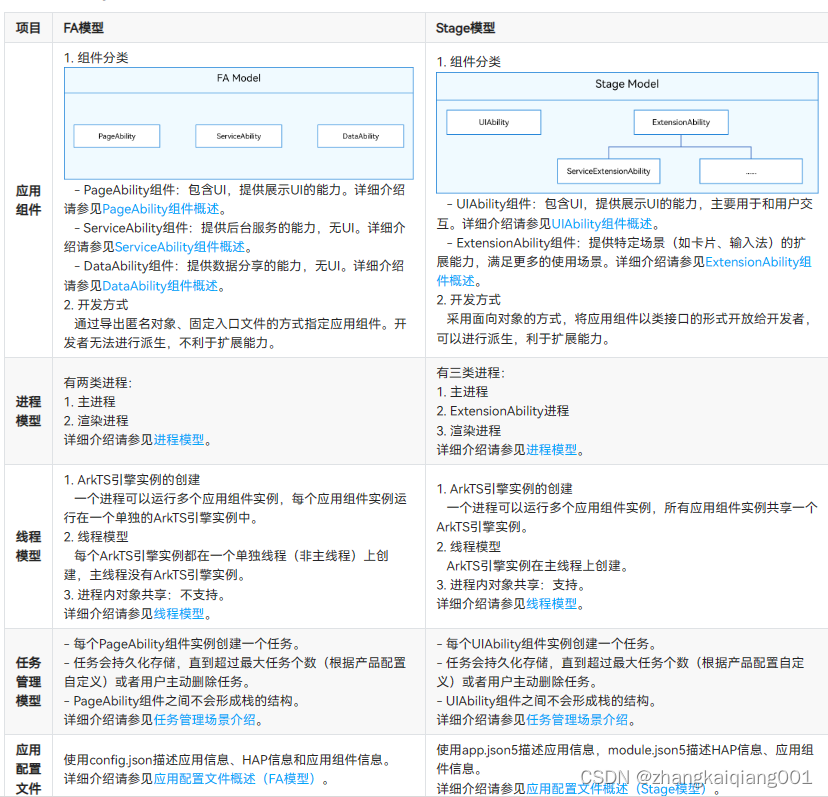Click the ServiceAbility box in diagram
This screenshot has width=828, height=797.
tap(239, 136)
